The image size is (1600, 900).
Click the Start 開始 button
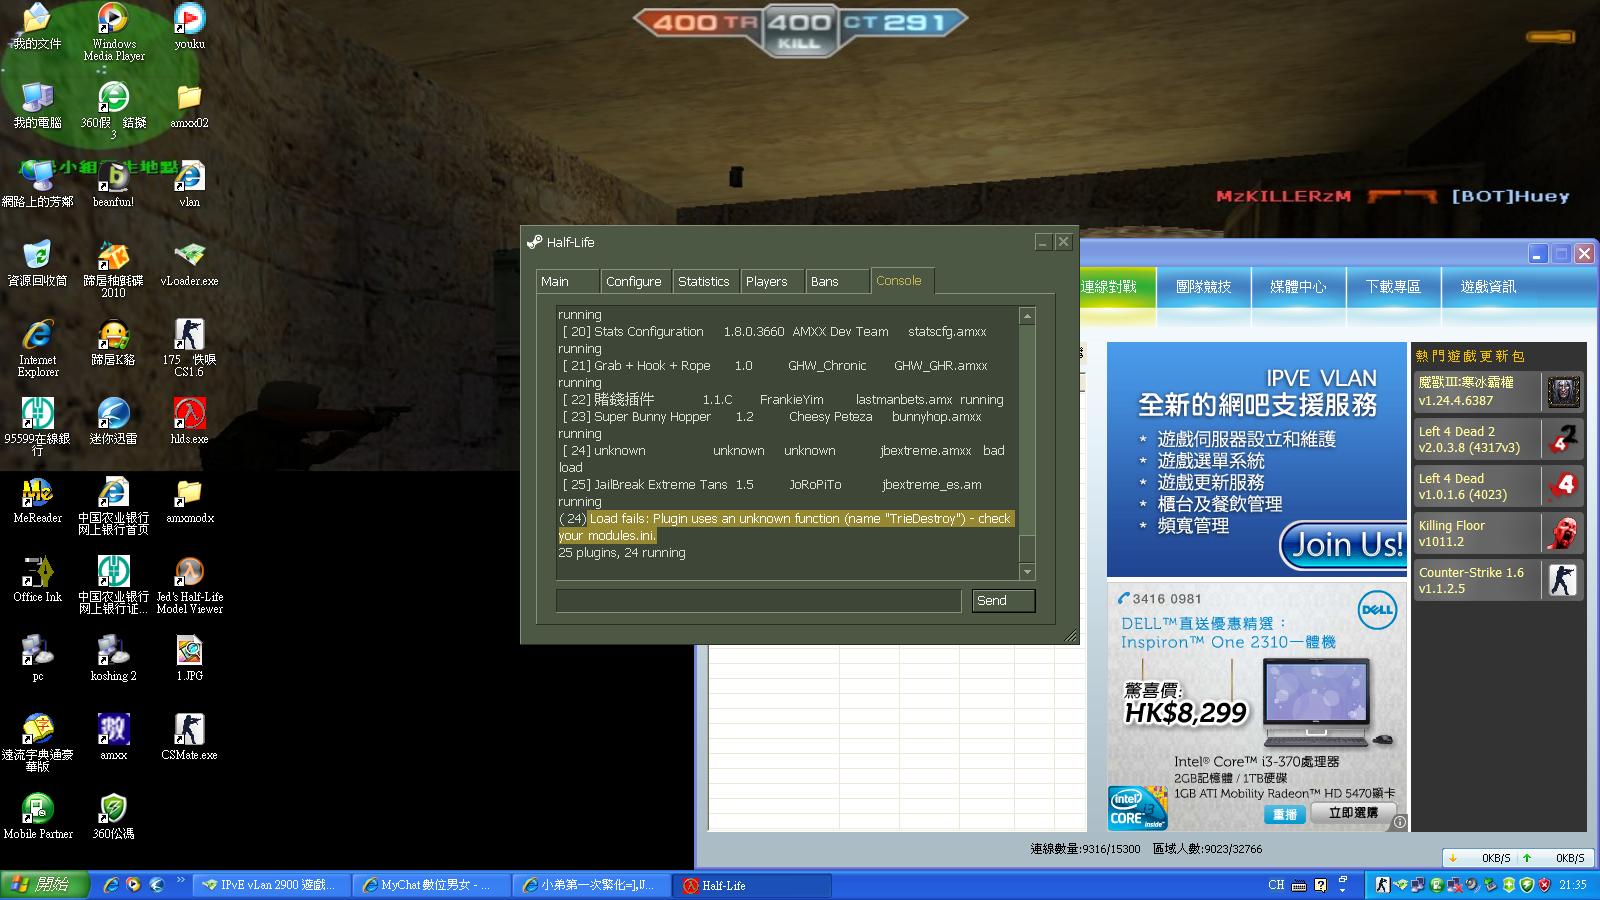[45, 885]
